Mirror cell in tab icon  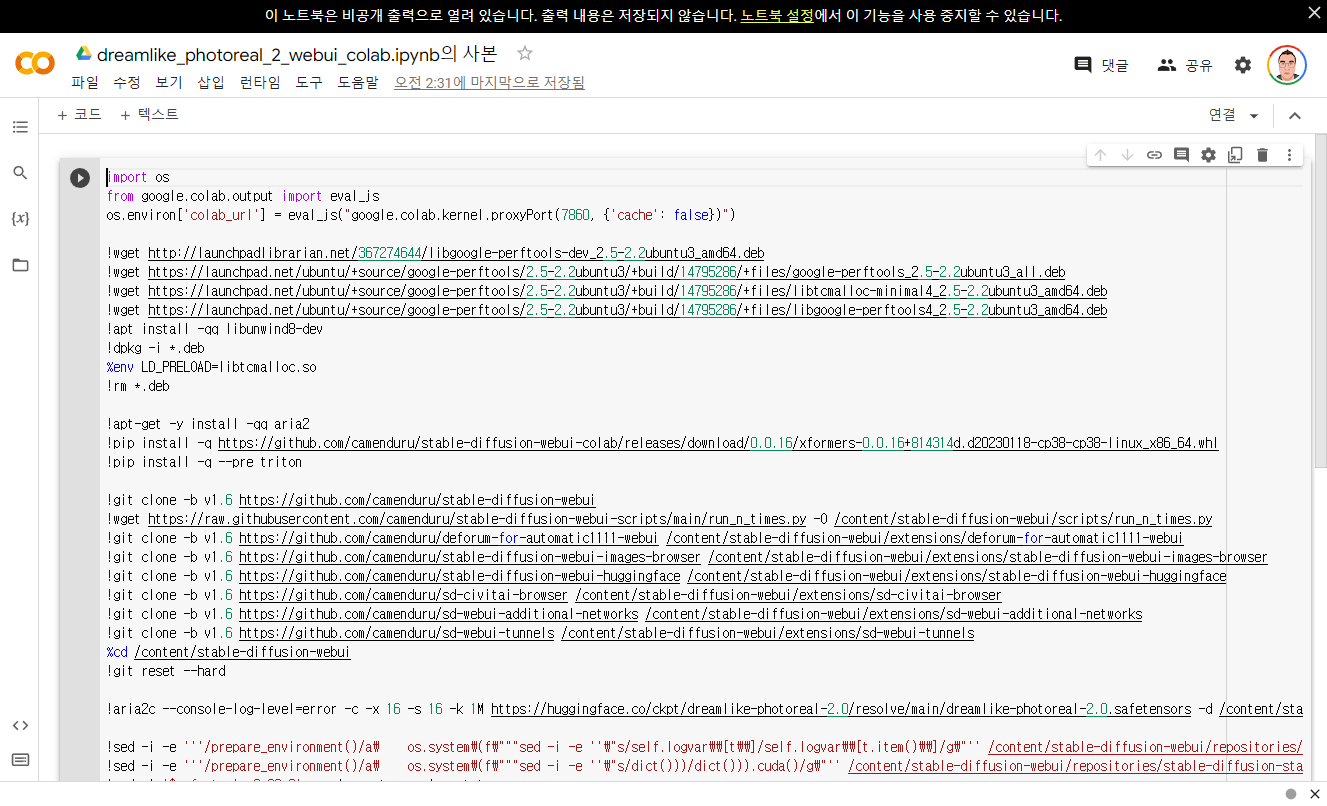1235,155
